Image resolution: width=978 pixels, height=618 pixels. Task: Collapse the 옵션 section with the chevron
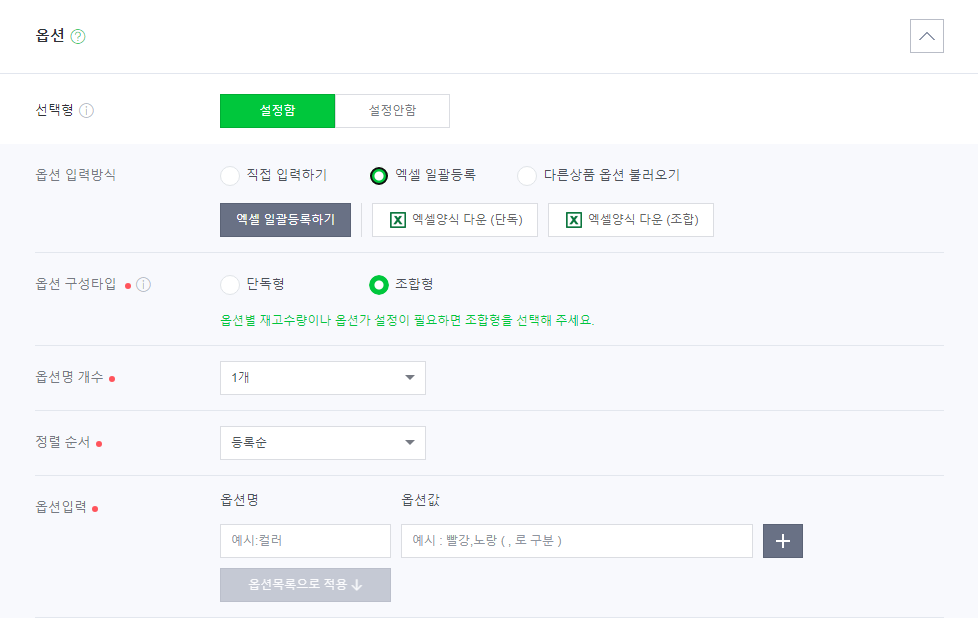coord(926,35)
